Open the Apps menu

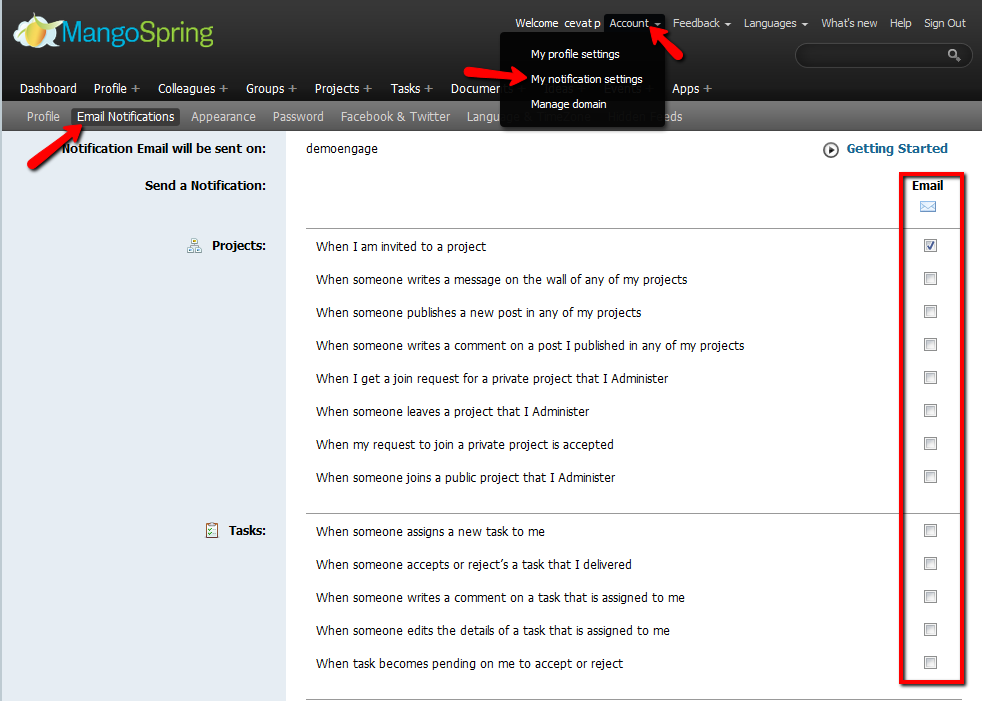(685, 88)
